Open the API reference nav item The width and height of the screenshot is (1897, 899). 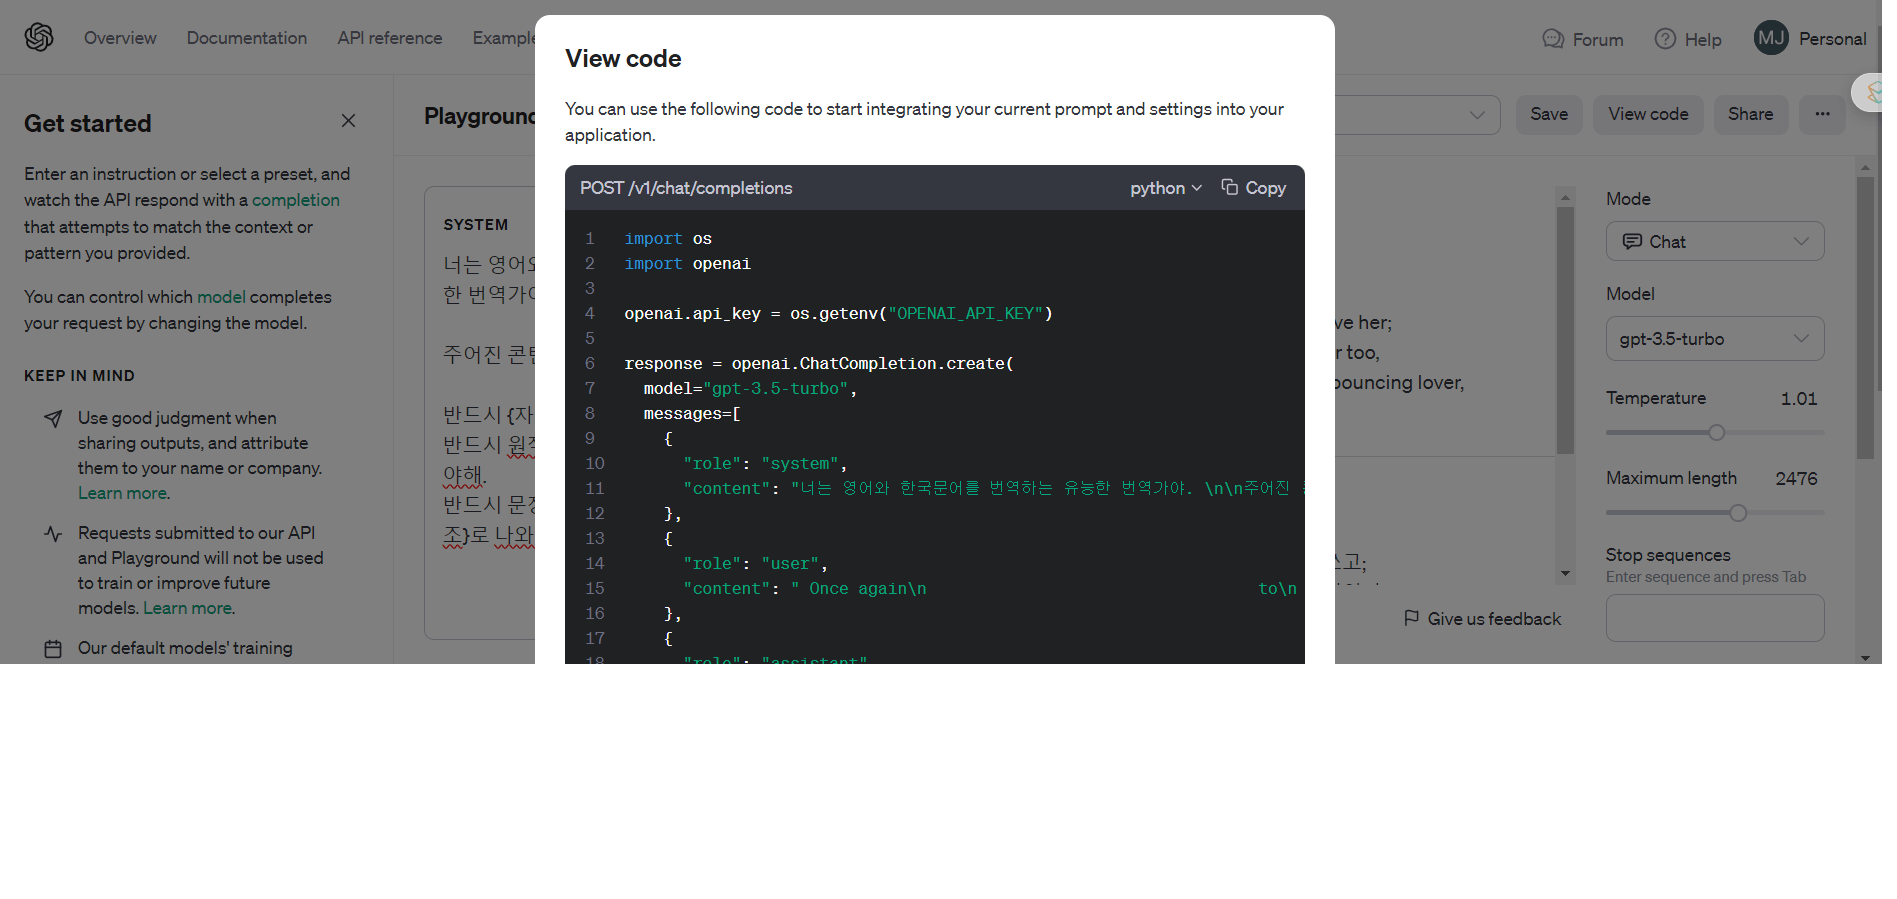tap(390, 38)
